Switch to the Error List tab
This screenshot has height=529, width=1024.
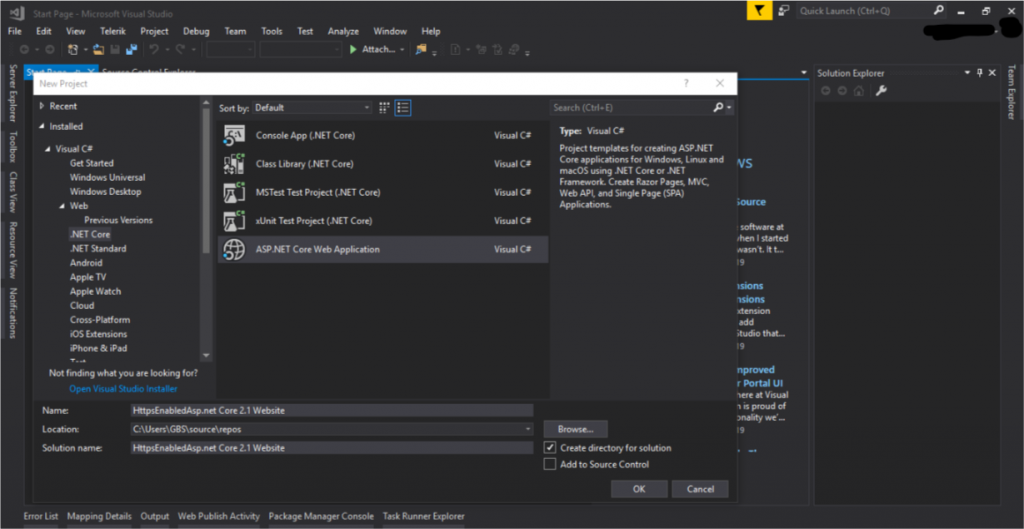41,516
